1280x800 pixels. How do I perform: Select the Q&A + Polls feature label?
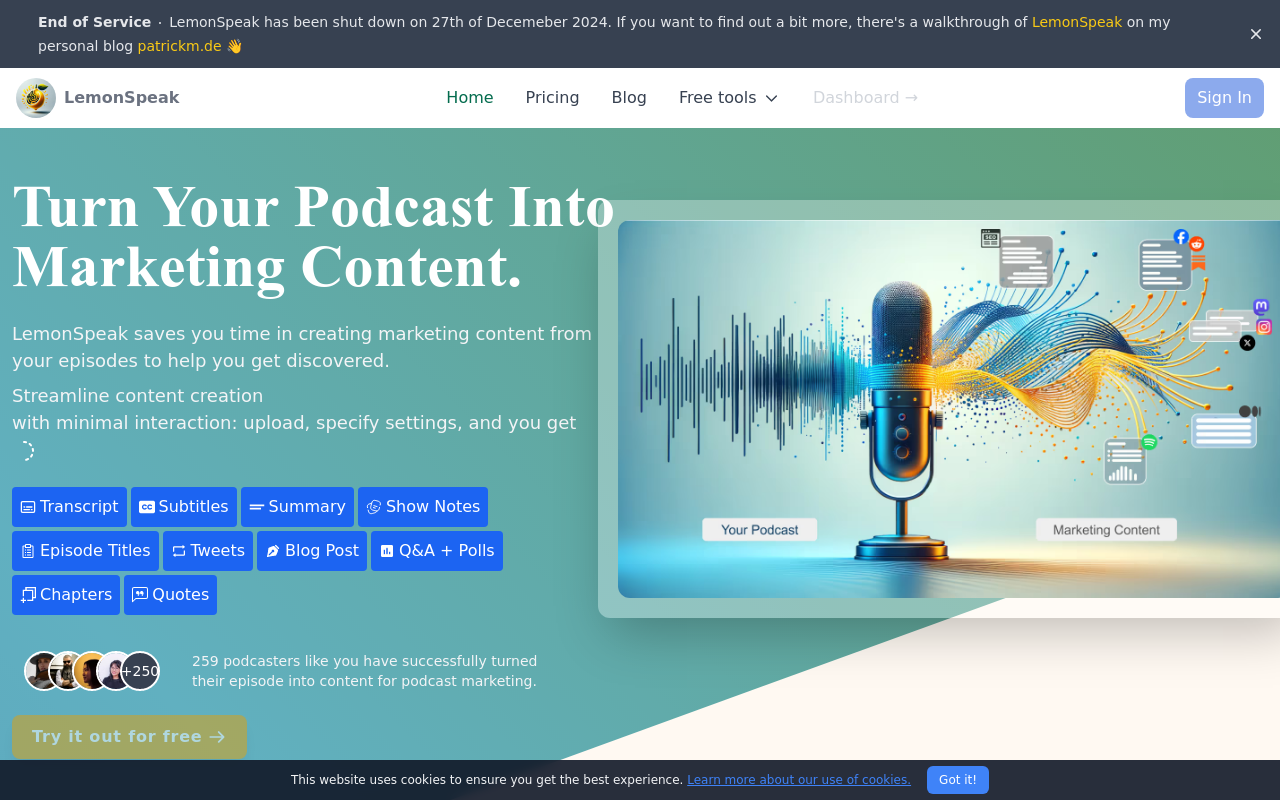447,551
